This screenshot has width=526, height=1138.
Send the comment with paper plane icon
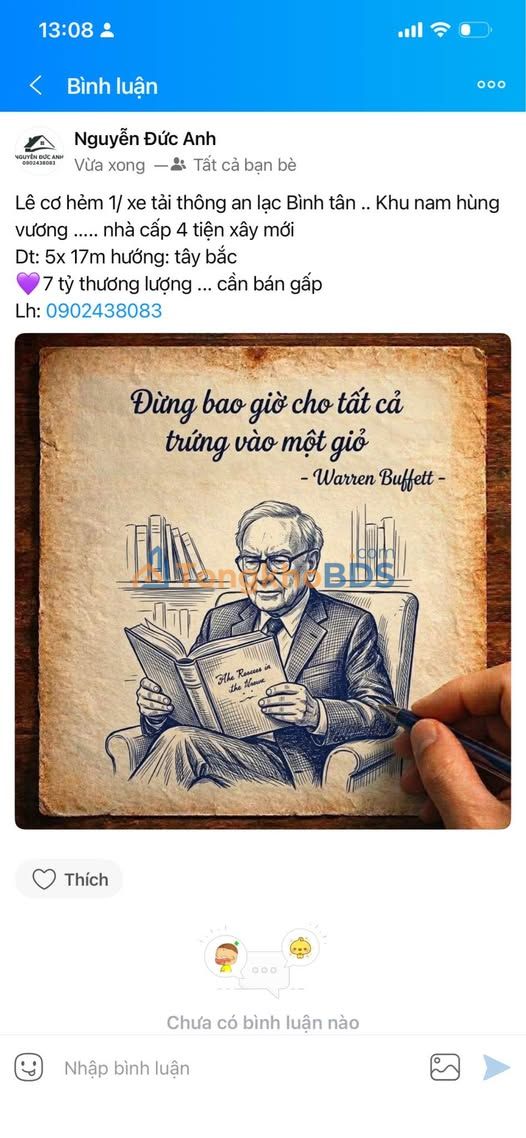click(x=496, y=1067)
